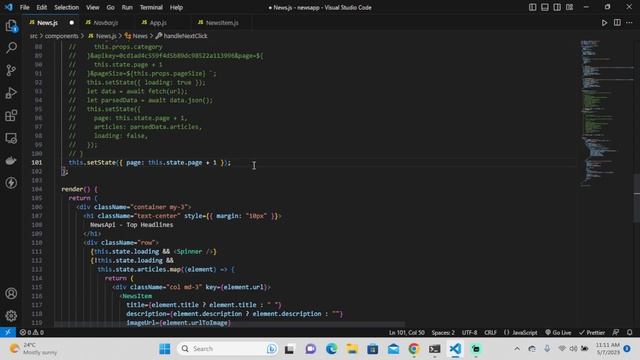The height and width of the screenshot is (360, 640).
Task: Switch to the NewsItem.js tab
Action: 222,23
